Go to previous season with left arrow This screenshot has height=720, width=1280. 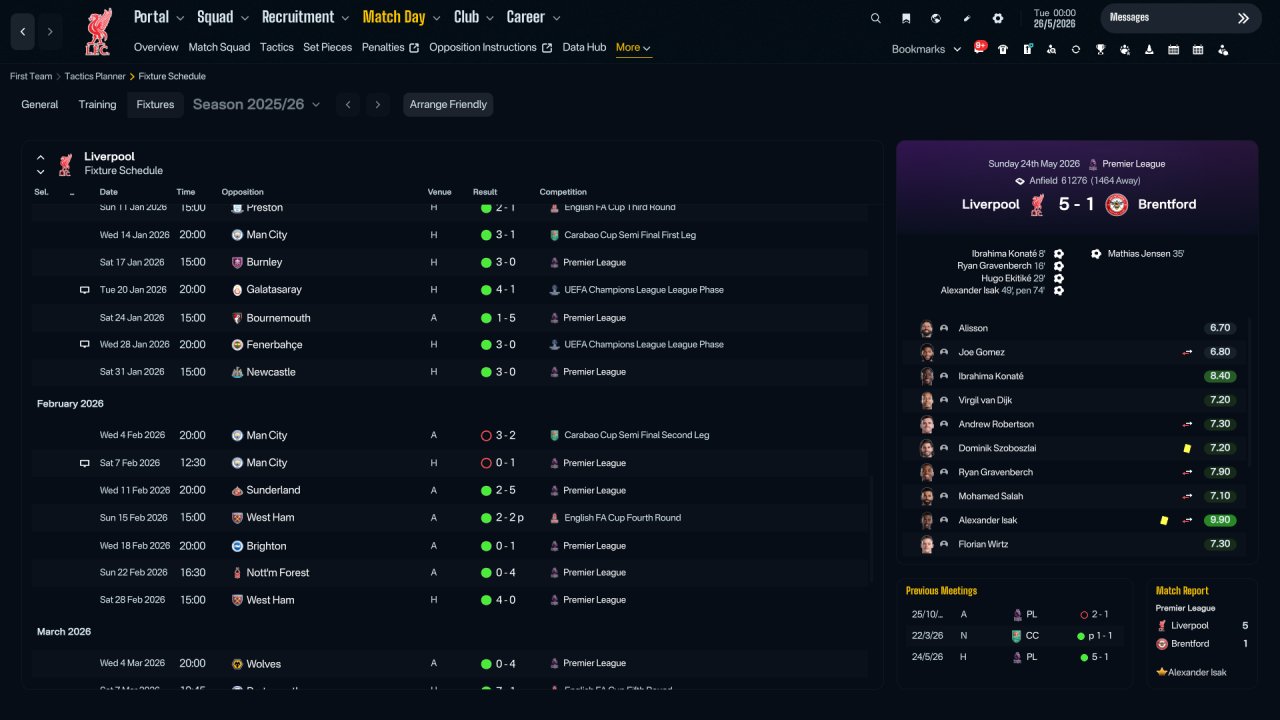pos(347,104)
